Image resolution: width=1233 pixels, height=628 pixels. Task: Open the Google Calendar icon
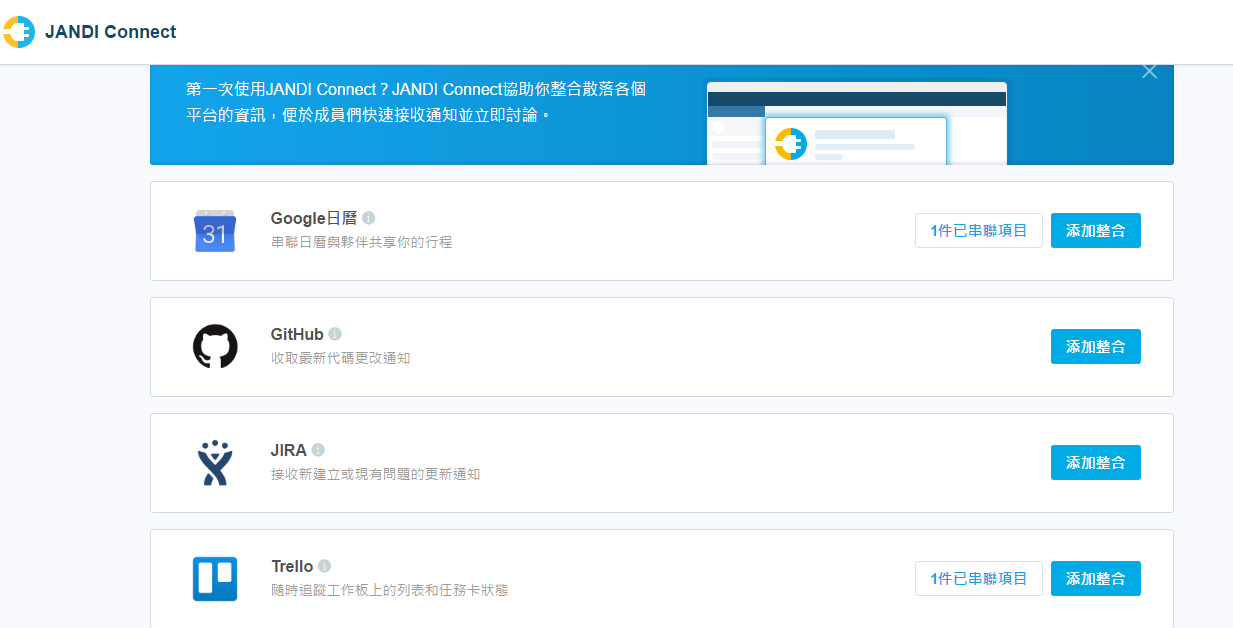click(x=215, y=231)
